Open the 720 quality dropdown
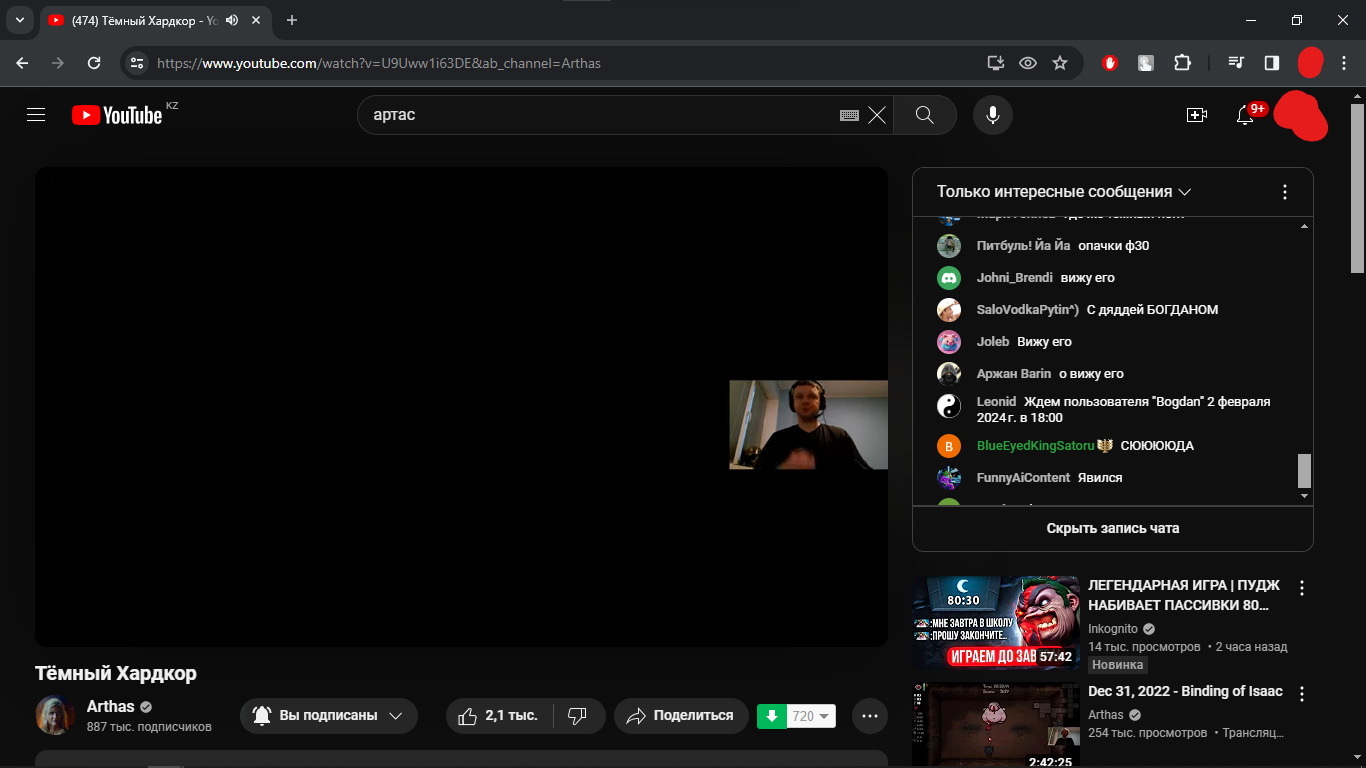This screenshot has width=1366, height=768. pos(812,716)
